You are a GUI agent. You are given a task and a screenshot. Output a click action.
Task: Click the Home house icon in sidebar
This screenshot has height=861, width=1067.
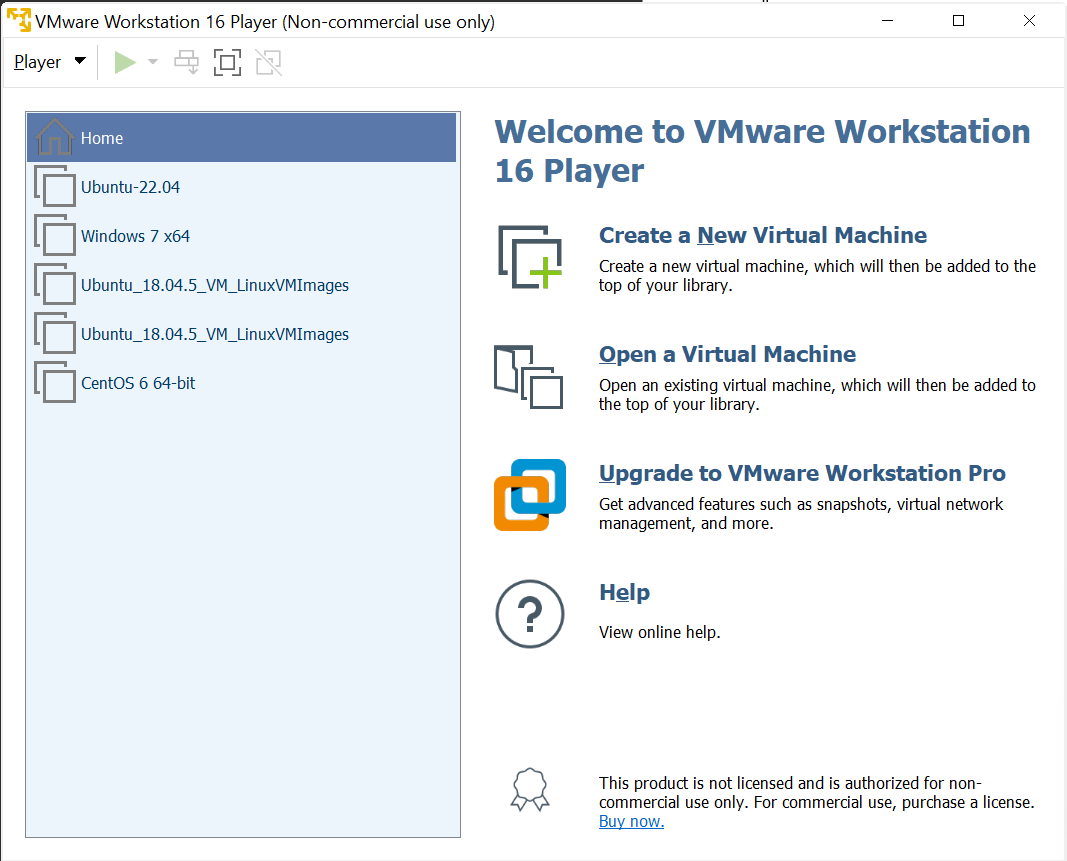coord(53,135)
